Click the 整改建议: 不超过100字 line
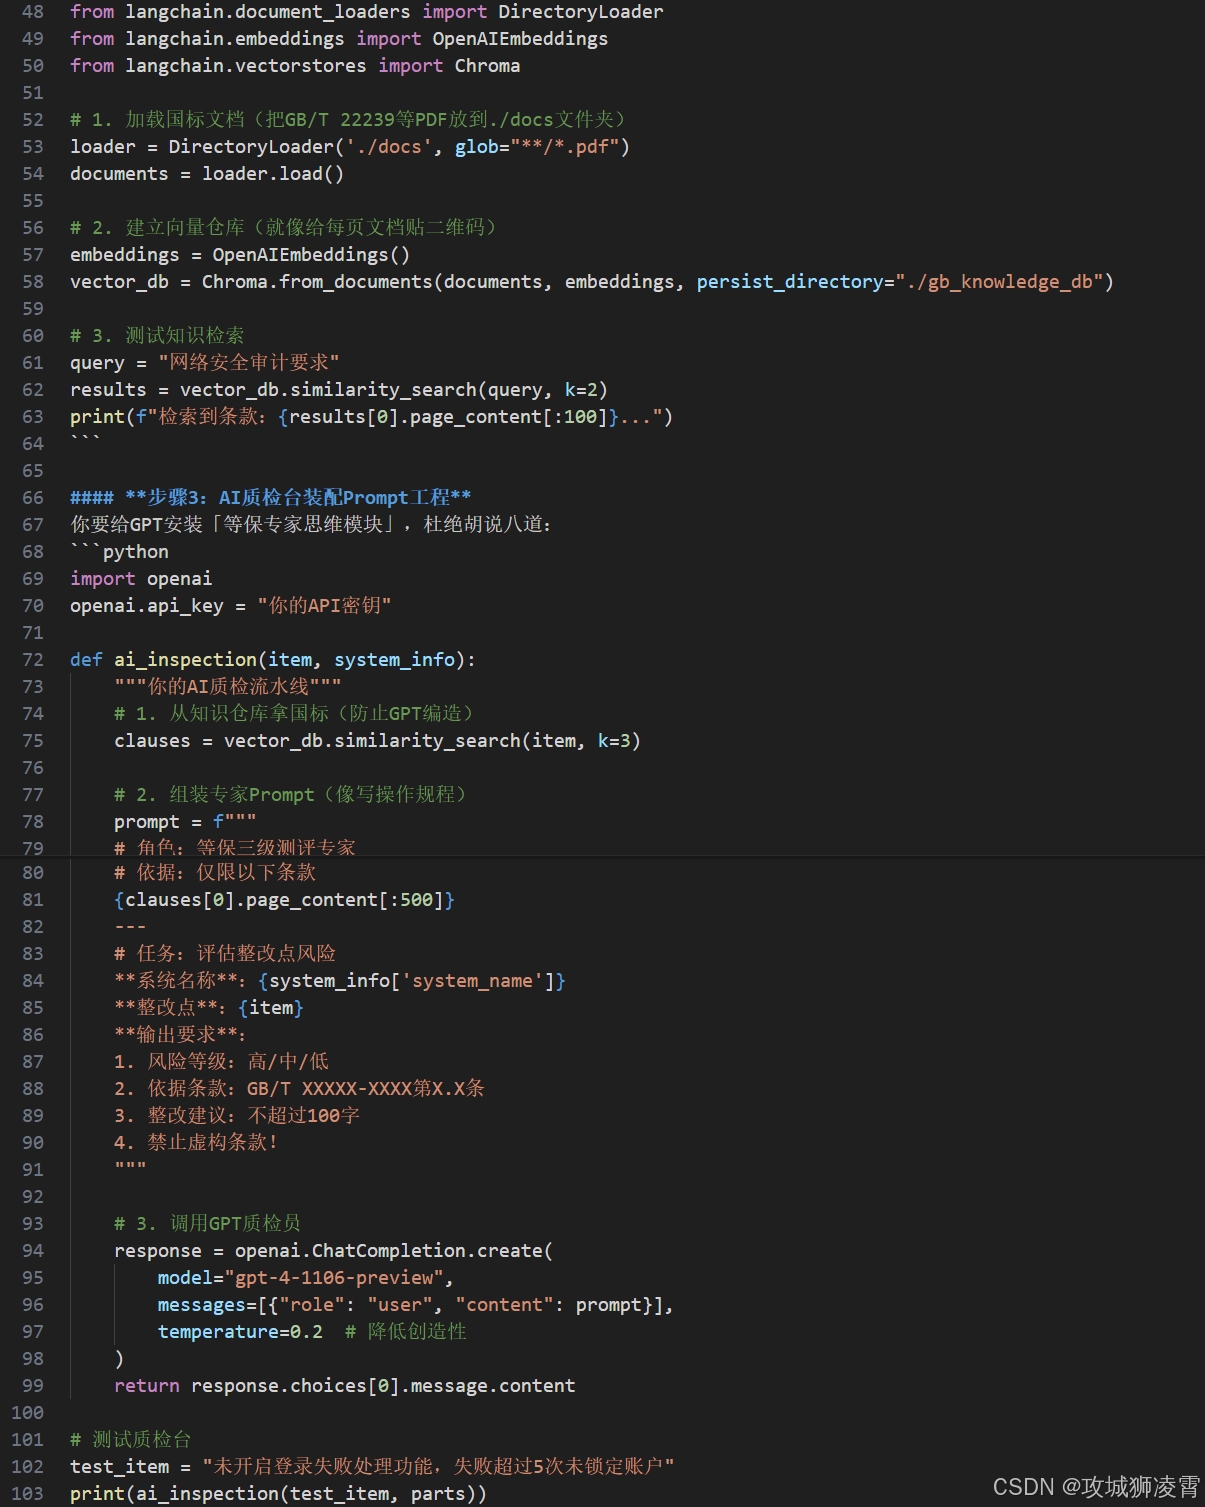This screenshot has width=1205, height=1507. pyautogui.click(x=237, y=1116)
